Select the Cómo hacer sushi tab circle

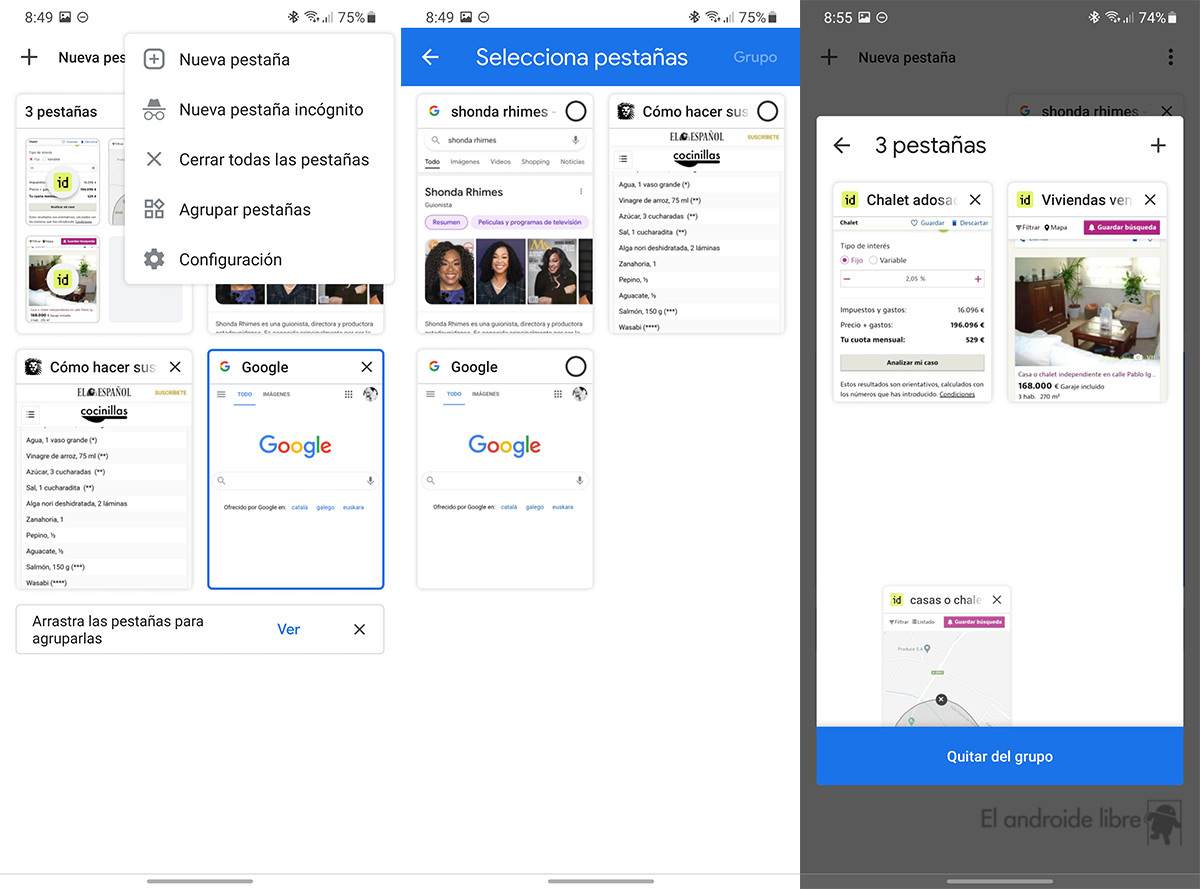pos(767,111)
